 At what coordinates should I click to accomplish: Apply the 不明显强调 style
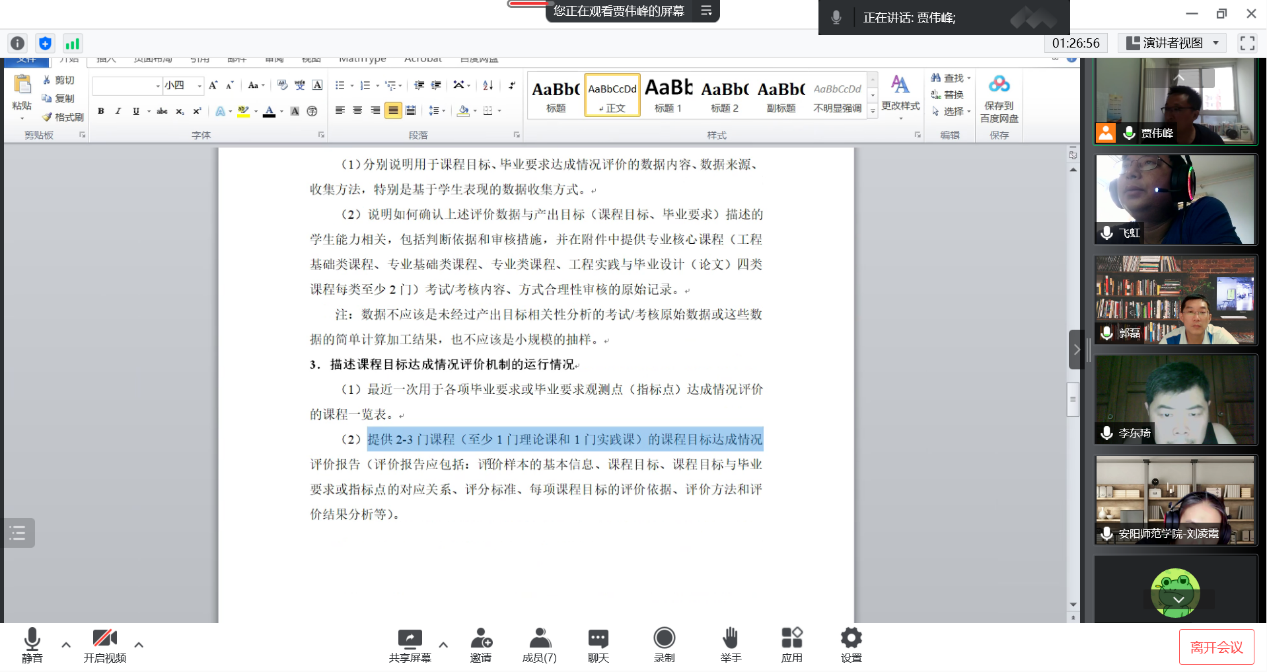[x=837, y=95]
